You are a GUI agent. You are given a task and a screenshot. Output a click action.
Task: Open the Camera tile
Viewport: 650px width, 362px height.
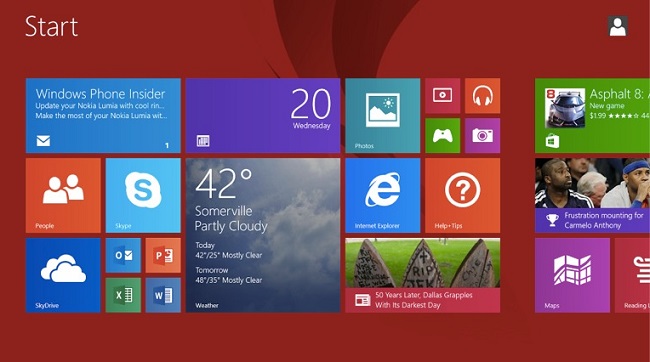point(483,136)
